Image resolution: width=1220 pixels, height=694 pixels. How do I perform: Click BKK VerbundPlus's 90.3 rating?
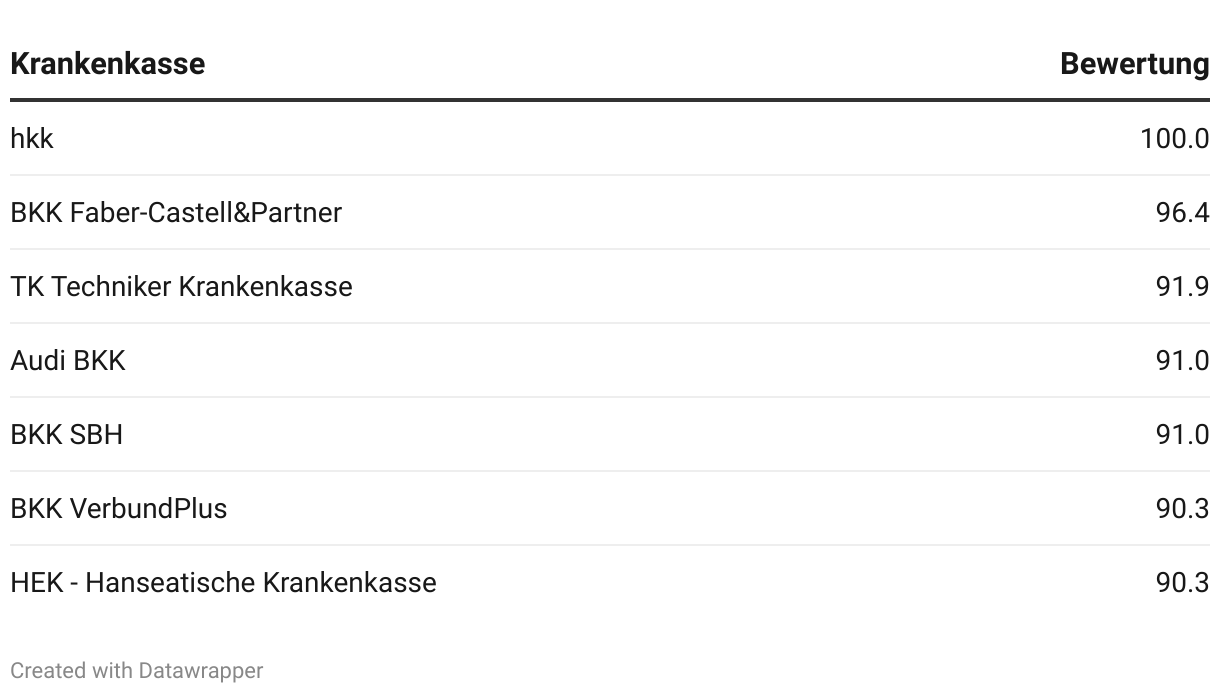pyautogui.click(x=1182, y=509)
